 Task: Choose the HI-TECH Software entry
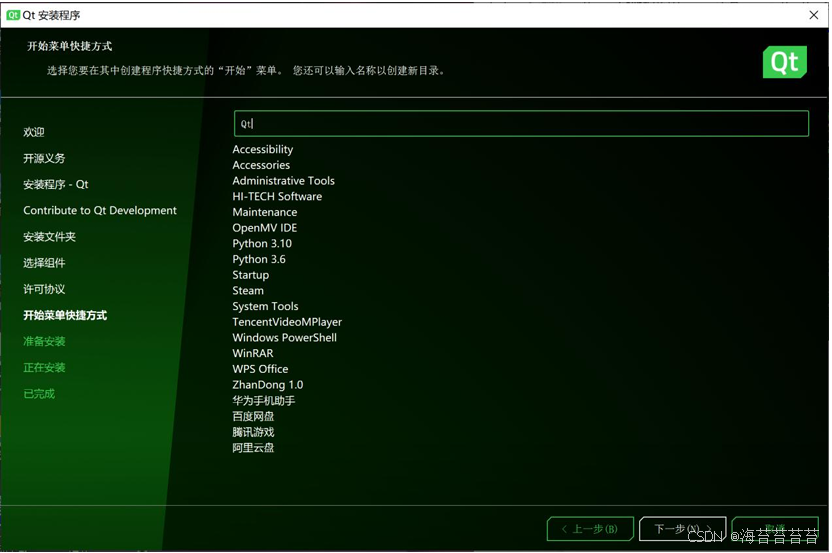point(277,196)
